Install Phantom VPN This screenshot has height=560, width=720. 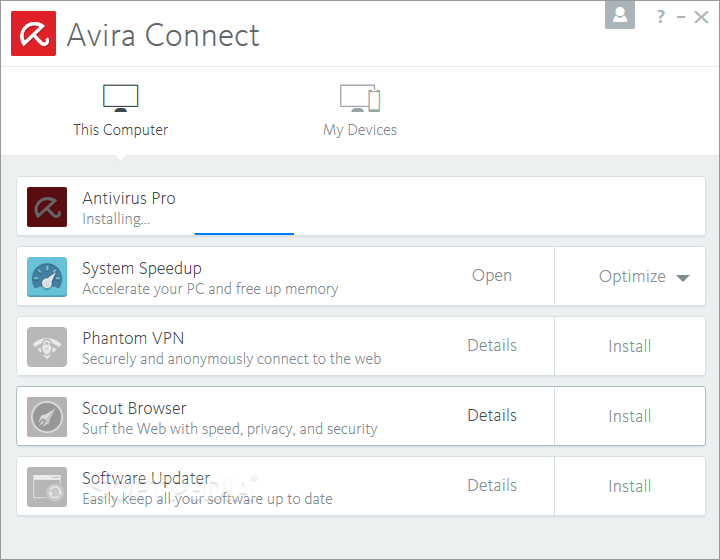(x=630, y=346)
